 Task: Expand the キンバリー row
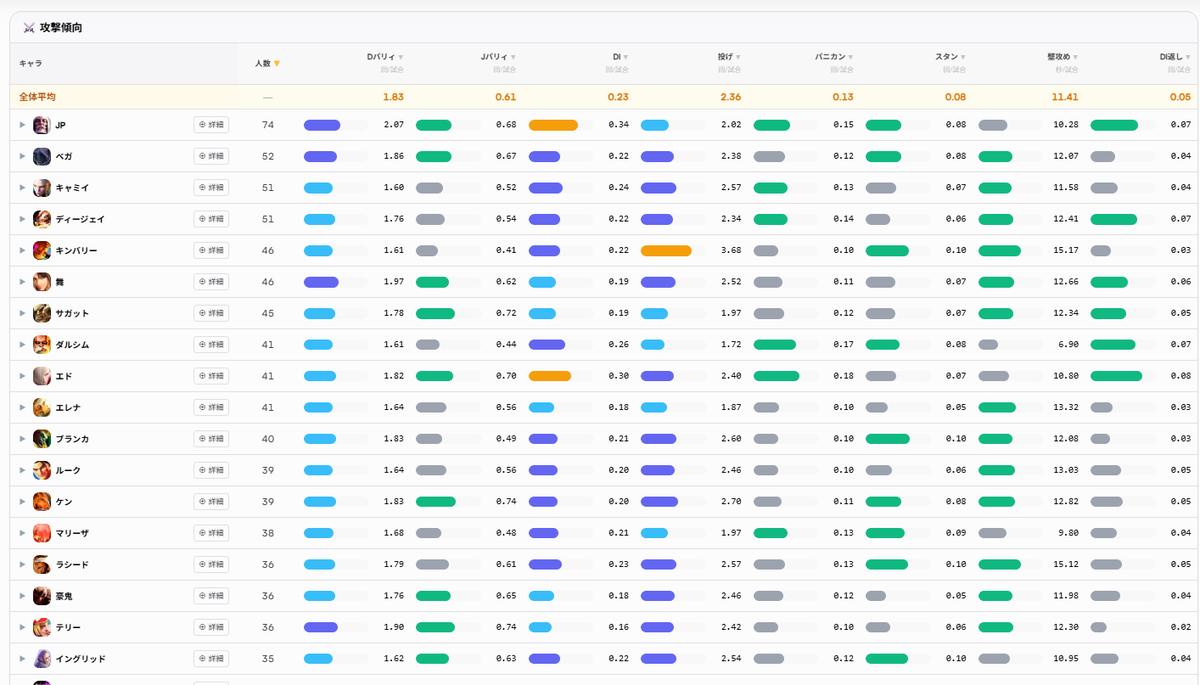point(22,251)
